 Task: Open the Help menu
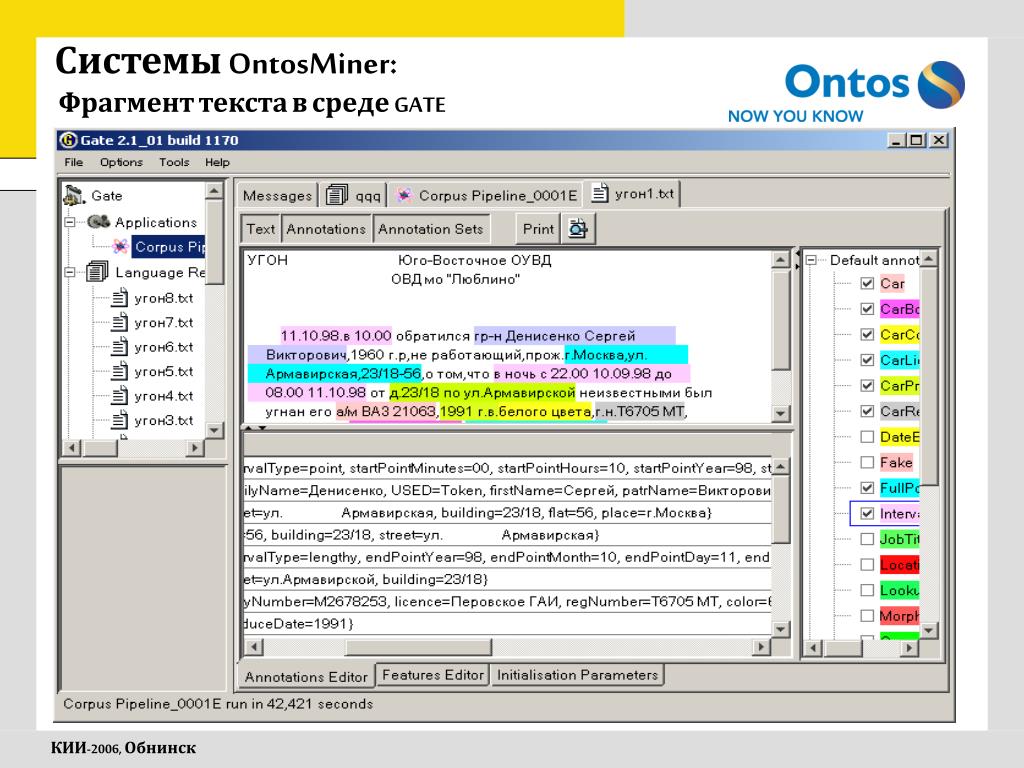coord(217,162)
